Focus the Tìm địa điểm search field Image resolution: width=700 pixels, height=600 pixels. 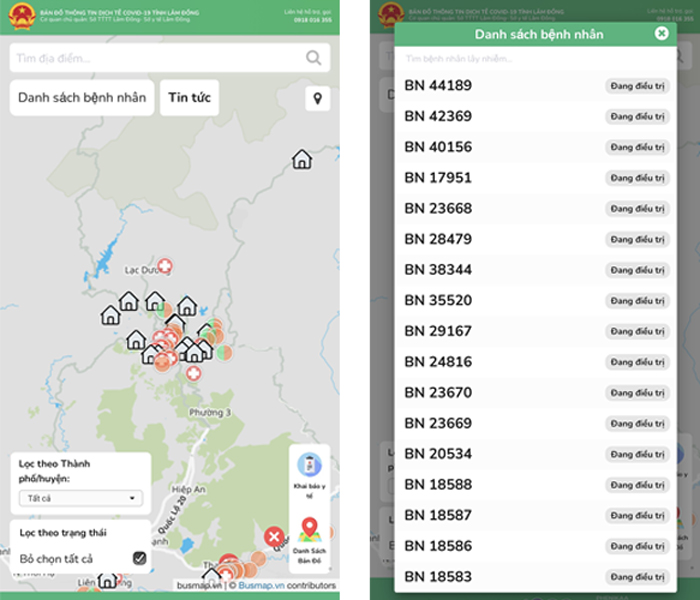(x=170, y=58)
